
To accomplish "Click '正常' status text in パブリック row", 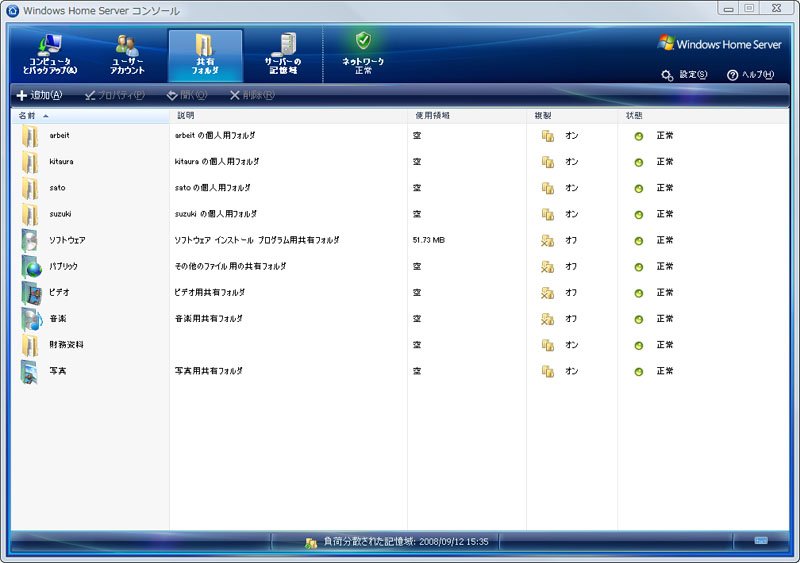I will (665, 266).
